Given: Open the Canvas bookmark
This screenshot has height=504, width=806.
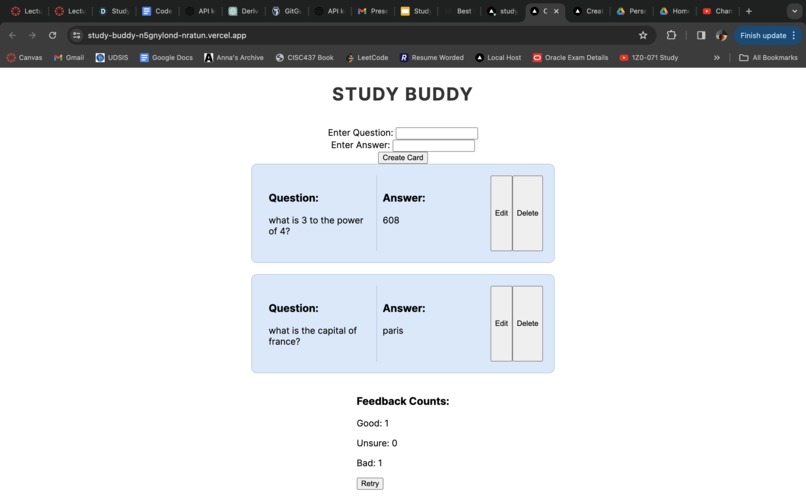Looking at the screenshot, I should point(24,58).
